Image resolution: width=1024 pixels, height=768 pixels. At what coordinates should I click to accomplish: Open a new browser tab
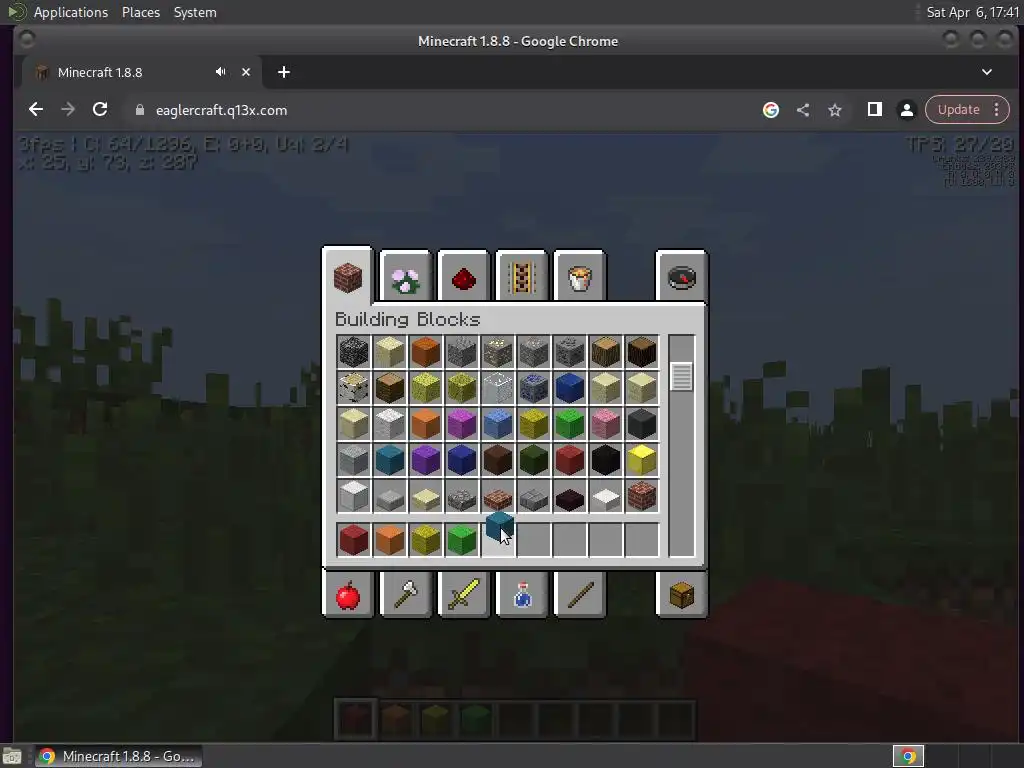coord(283,72)
